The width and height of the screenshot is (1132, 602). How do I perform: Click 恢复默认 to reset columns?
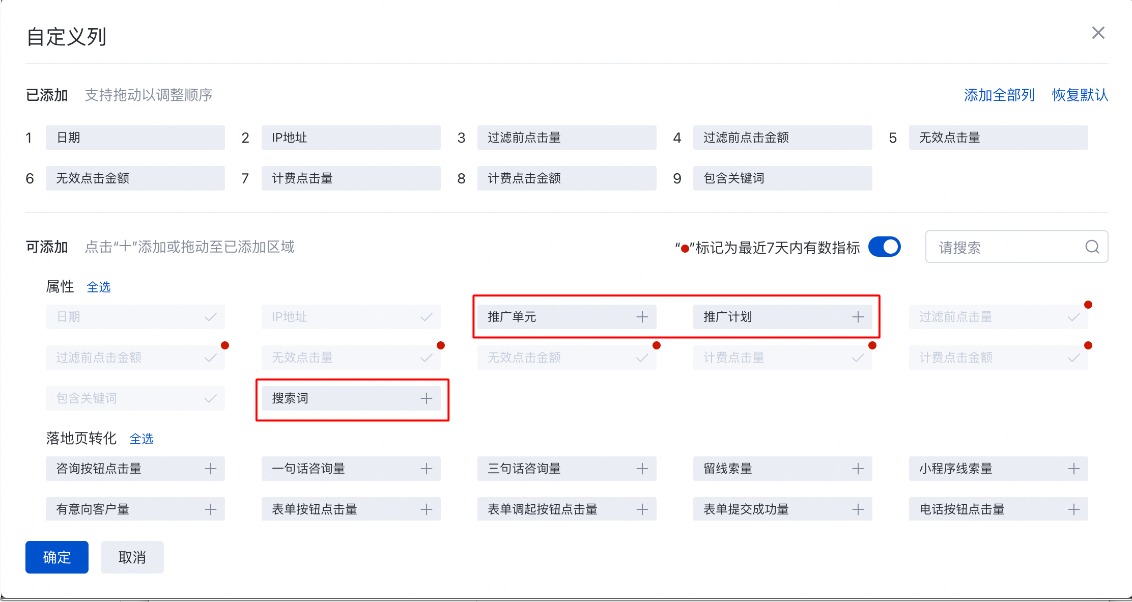pos(1080,95)
